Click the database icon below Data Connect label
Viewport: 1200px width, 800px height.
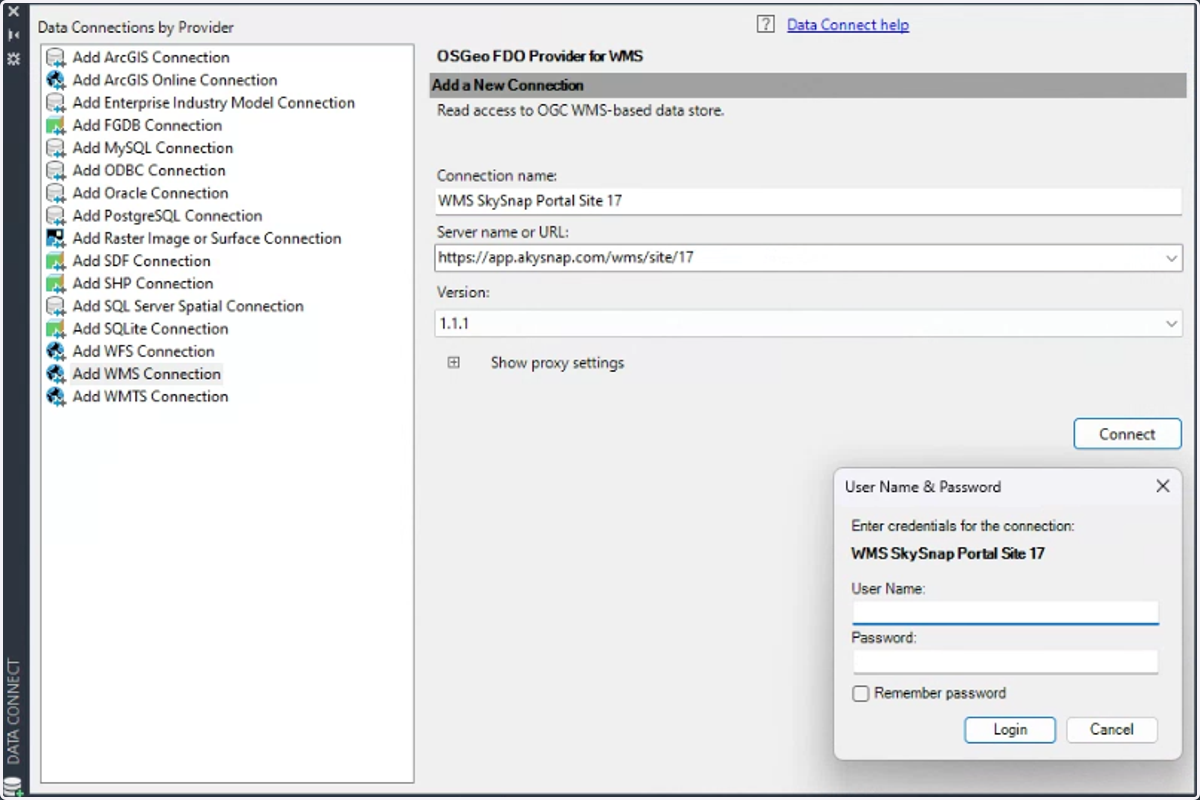pos(13,786)
